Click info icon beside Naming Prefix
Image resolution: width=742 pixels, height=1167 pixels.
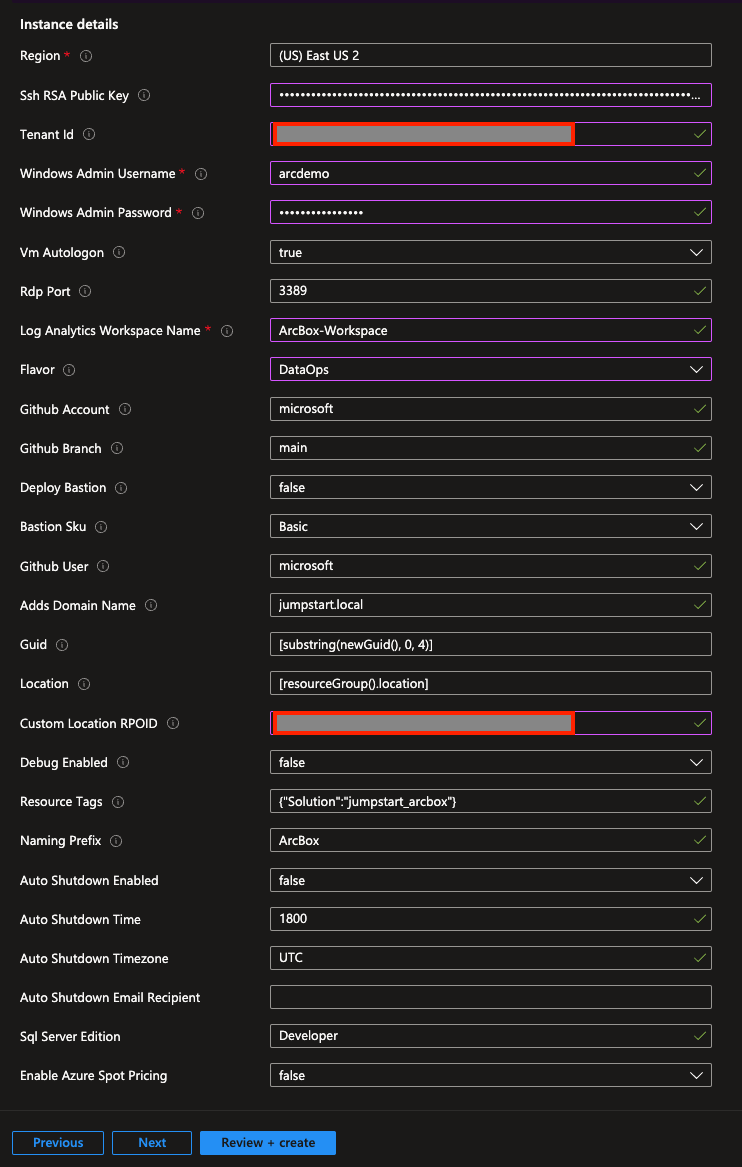click(116, 841)
